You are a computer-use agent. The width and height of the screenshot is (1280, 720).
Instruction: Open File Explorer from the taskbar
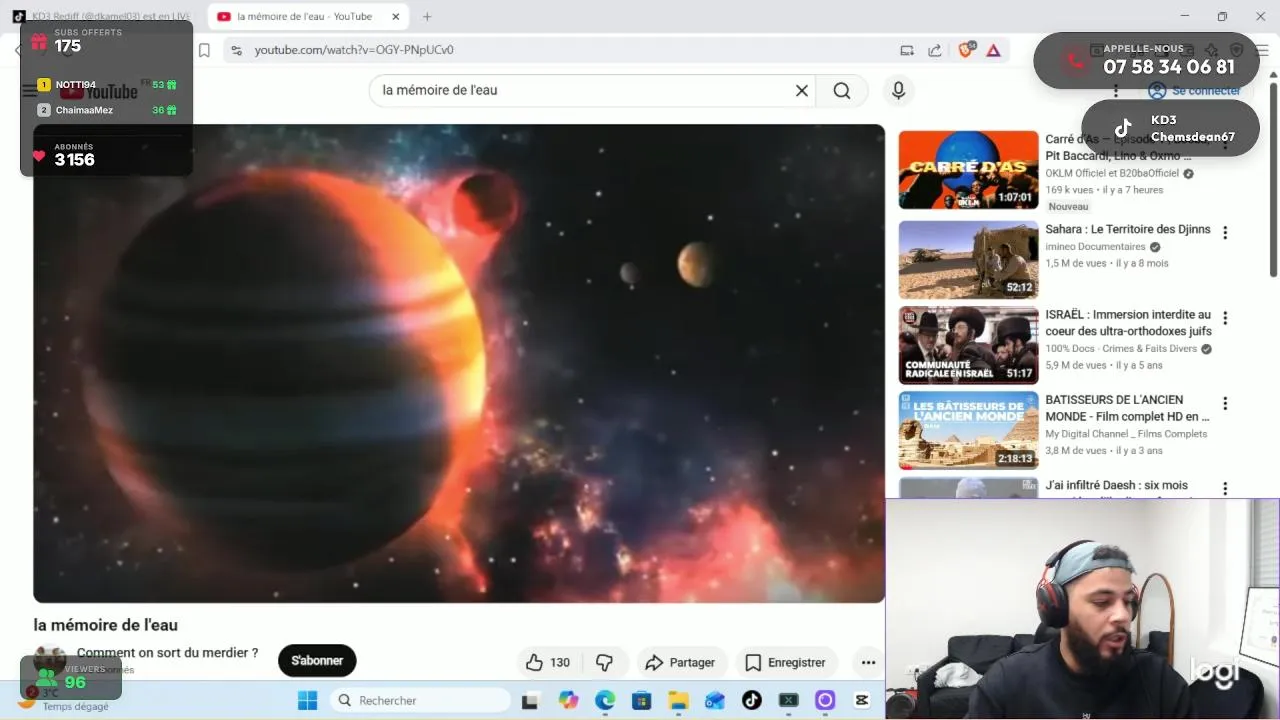tap(678, 700)
